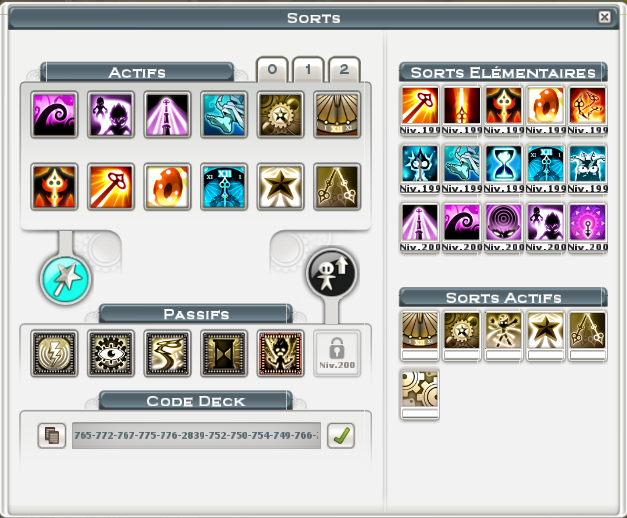
Task: Select the gold star spell in Actifs deck
Action: coord(280,186)
